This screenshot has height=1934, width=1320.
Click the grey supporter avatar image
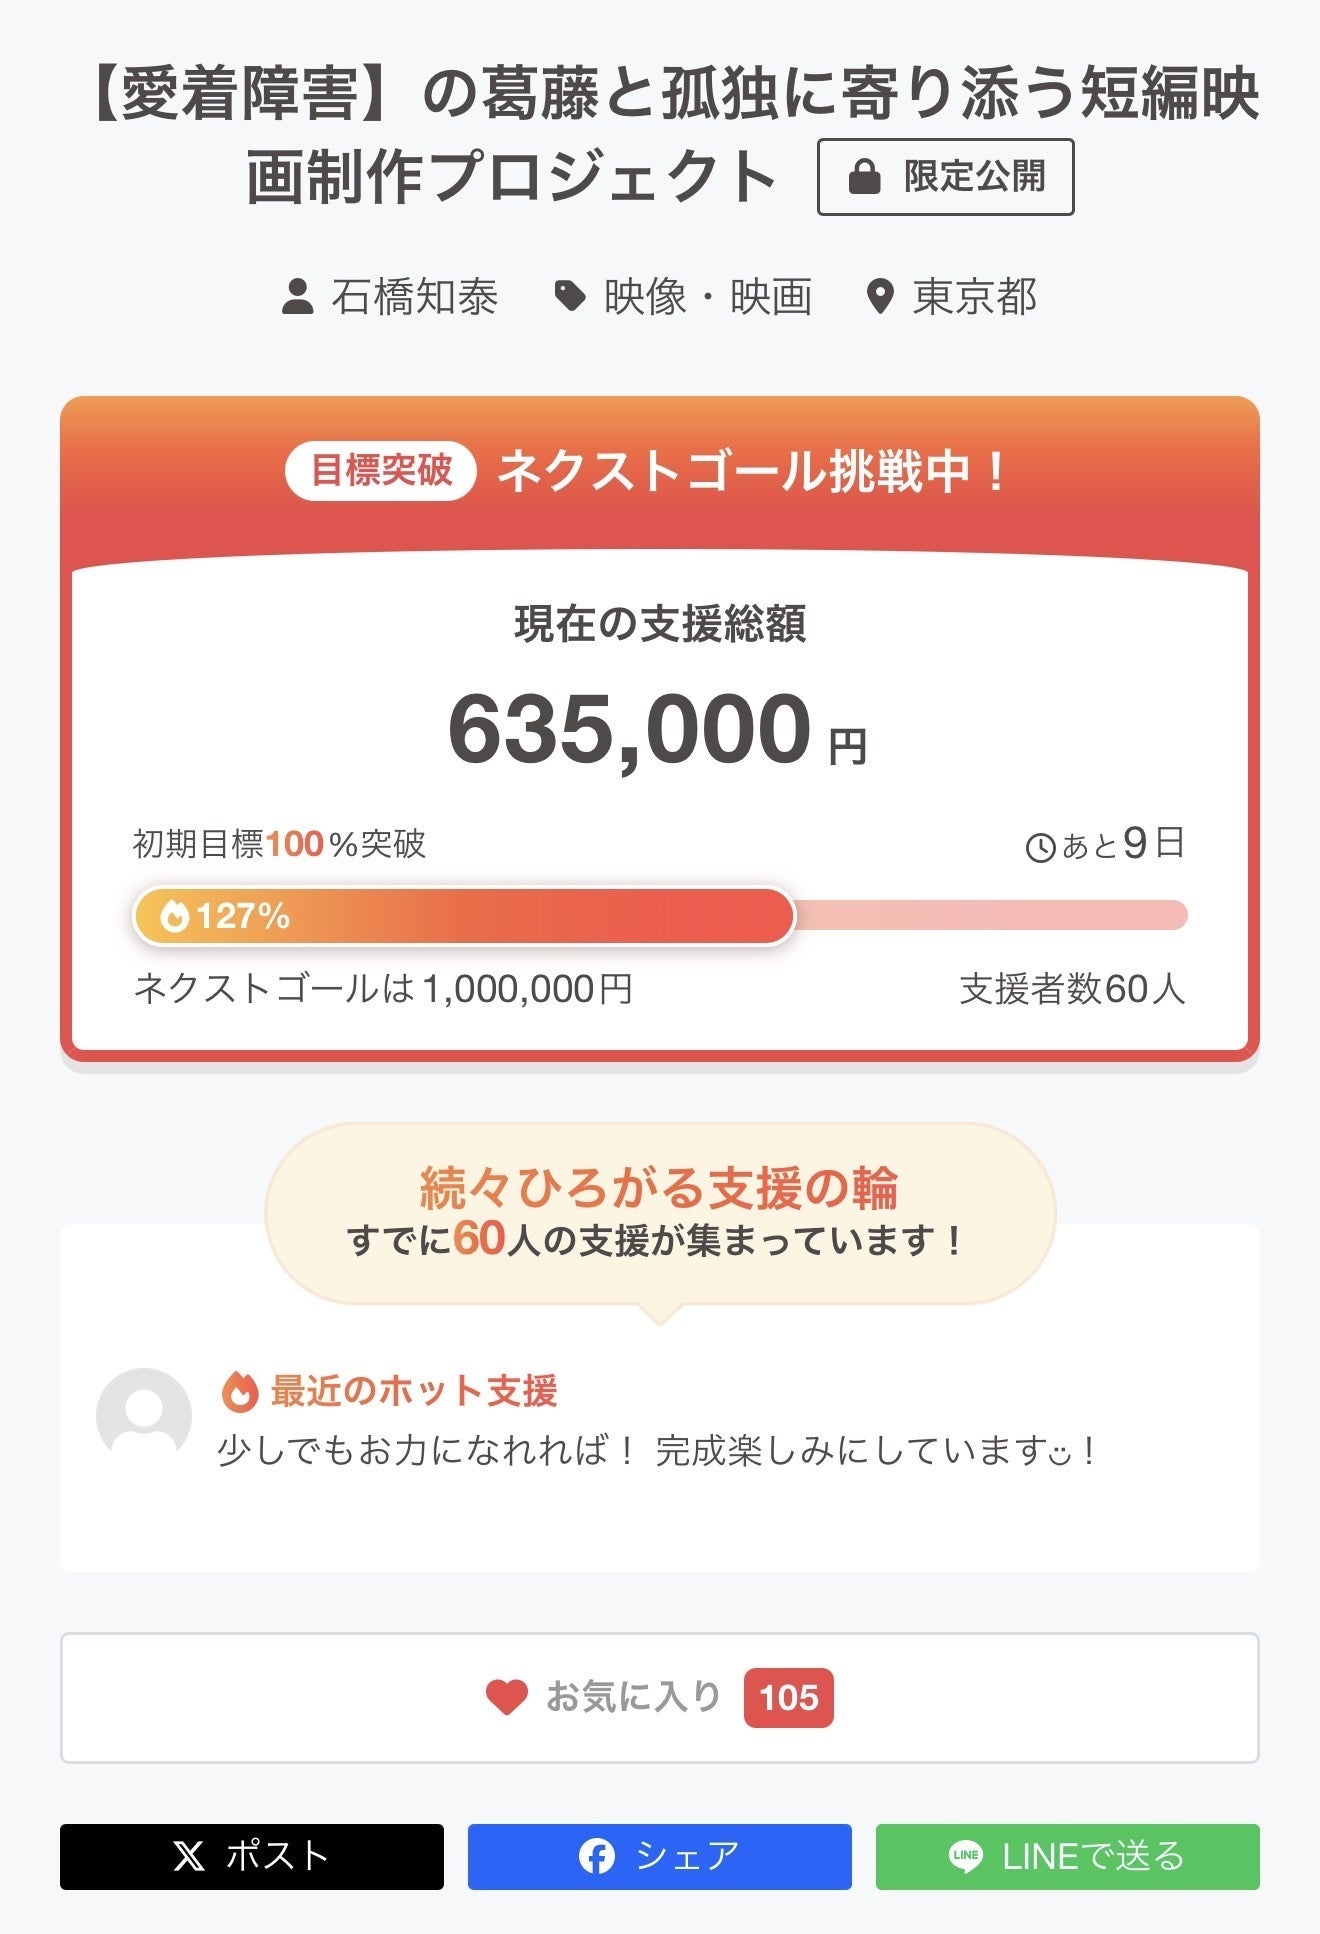[144, 1415]
